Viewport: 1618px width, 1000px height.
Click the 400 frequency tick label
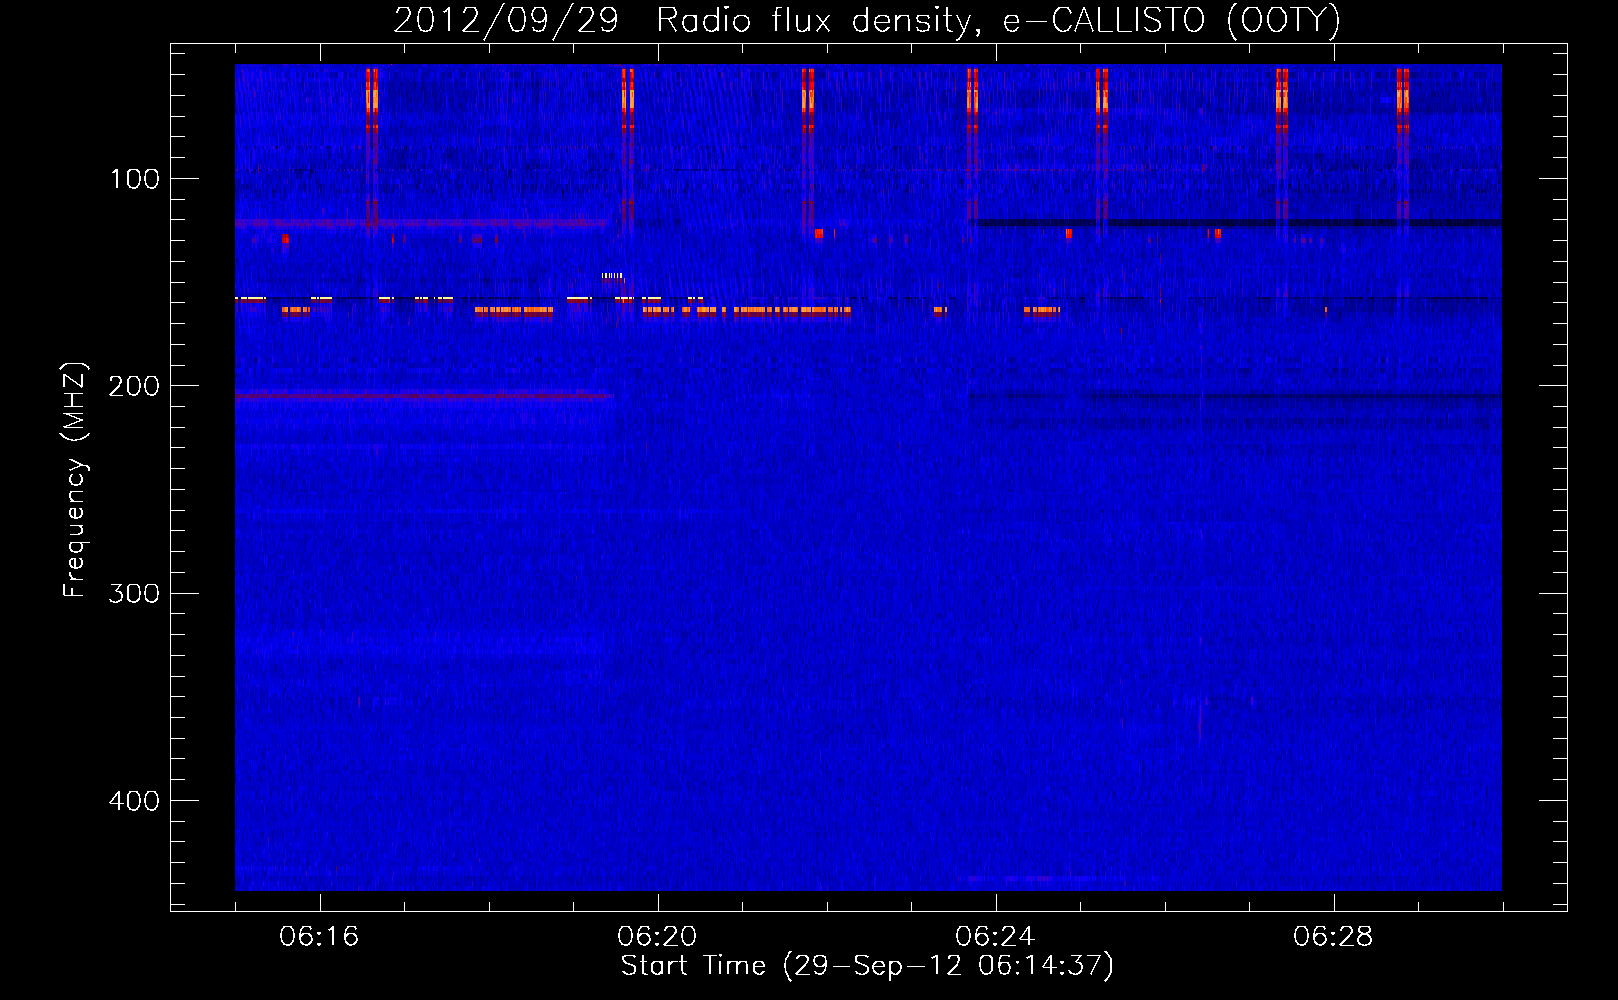coord(134,801)
